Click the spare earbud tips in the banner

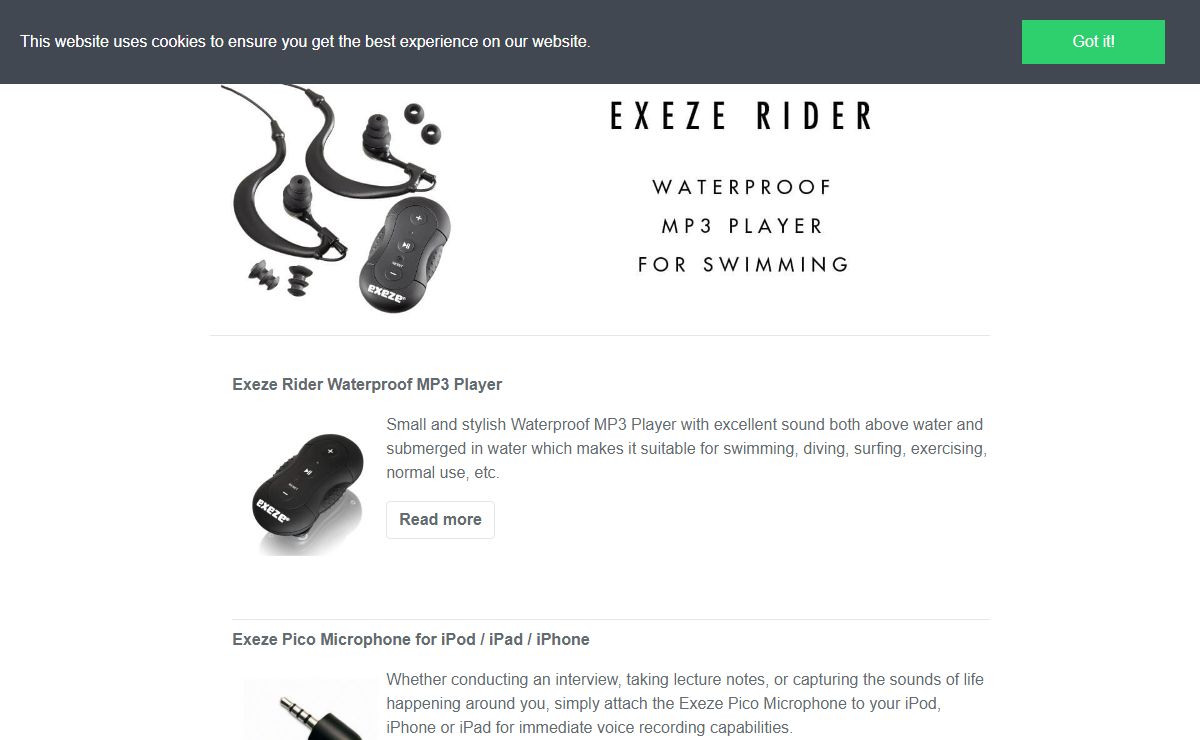[421, 125]
